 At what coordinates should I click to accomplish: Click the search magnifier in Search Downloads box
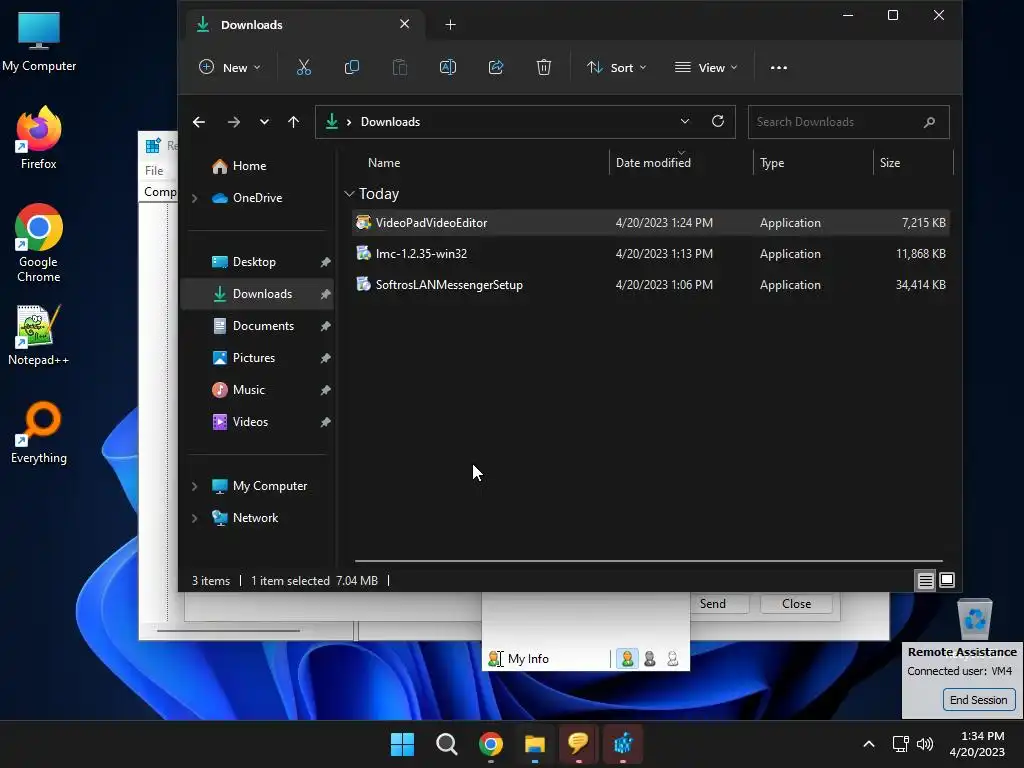929,122
